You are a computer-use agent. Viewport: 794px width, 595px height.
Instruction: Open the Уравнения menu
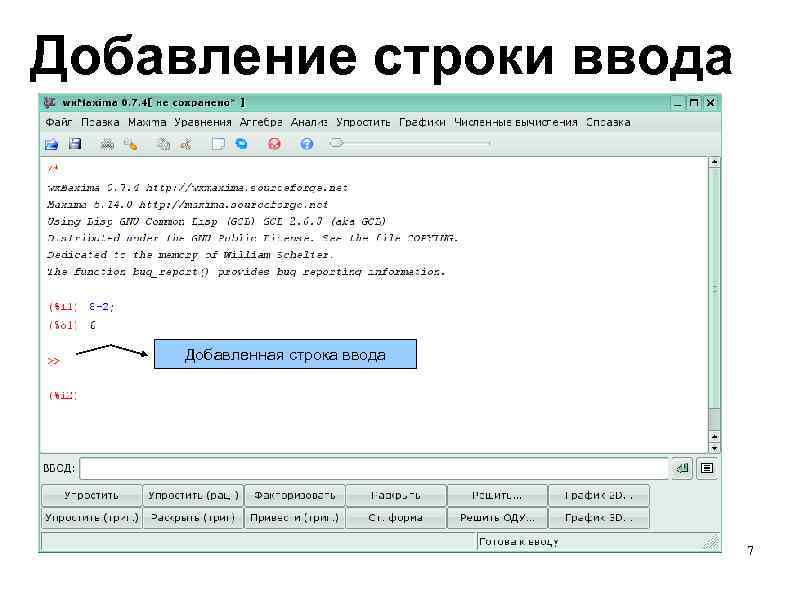point(203,123)
